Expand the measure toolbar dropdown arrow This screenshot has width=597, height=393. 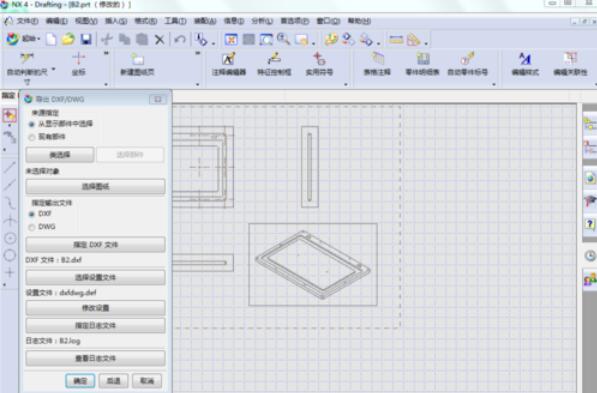(426, 43)
